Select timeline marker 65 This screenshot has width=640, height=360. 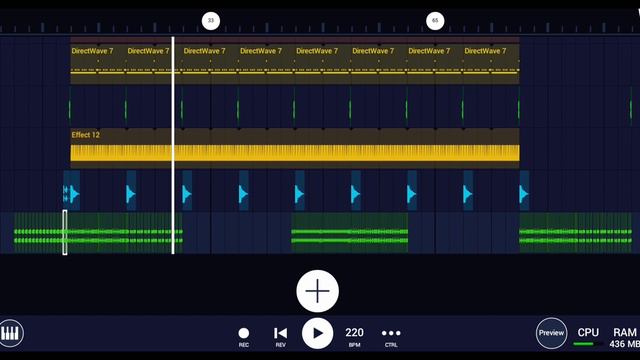point(435,20)
